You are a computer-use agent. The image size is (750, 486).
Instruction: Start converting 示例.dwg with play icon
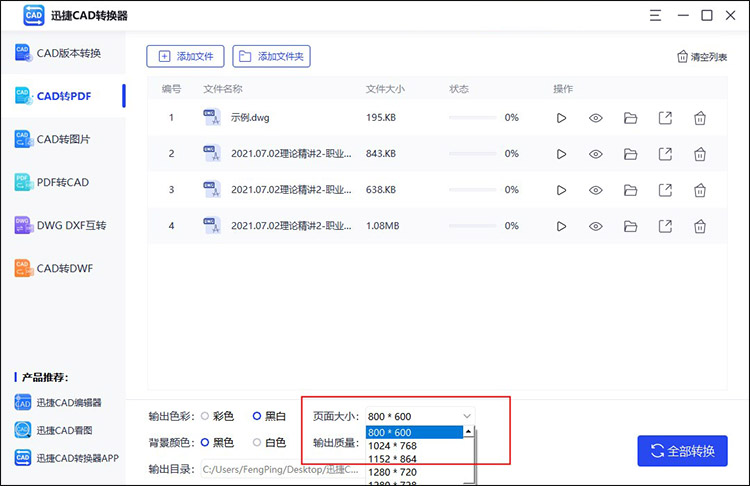[561, 118]
